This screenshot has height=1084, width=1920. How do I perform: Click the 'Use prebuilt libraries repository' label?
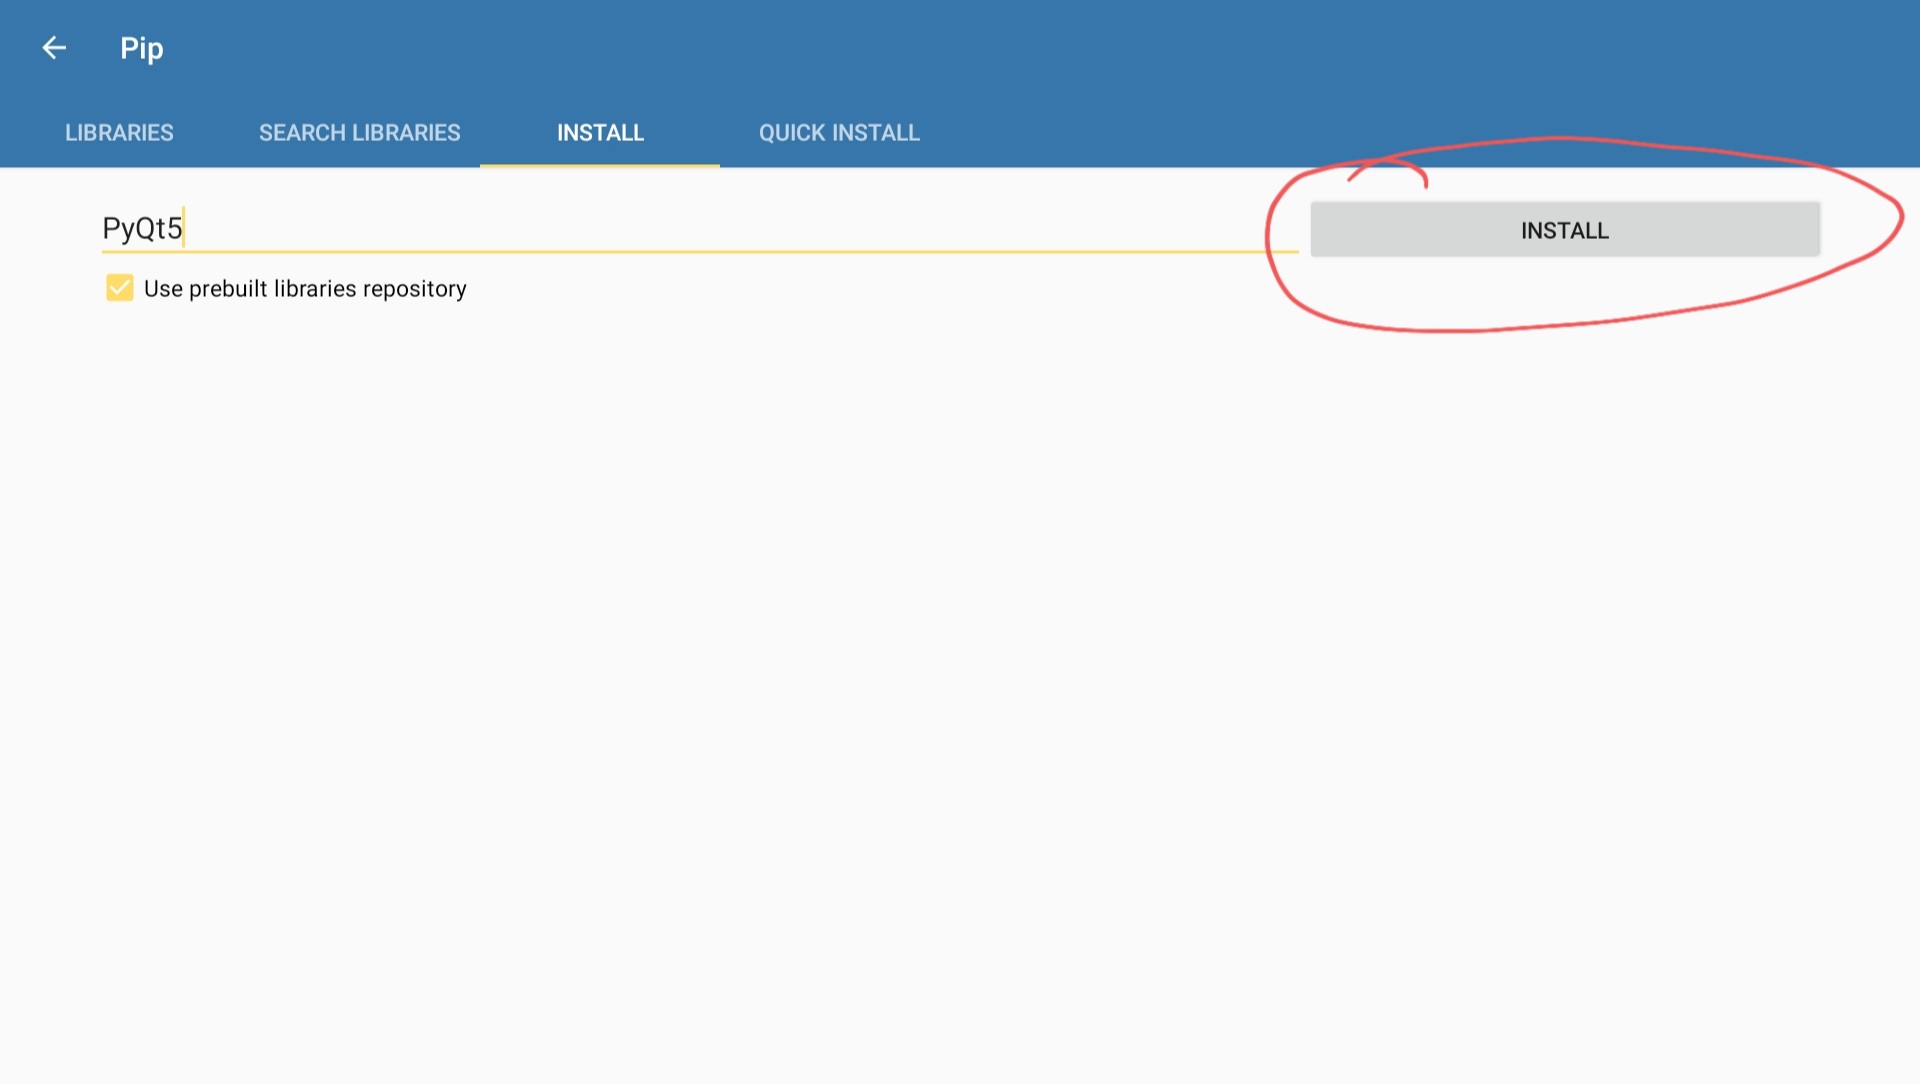[x=305, y=289]
